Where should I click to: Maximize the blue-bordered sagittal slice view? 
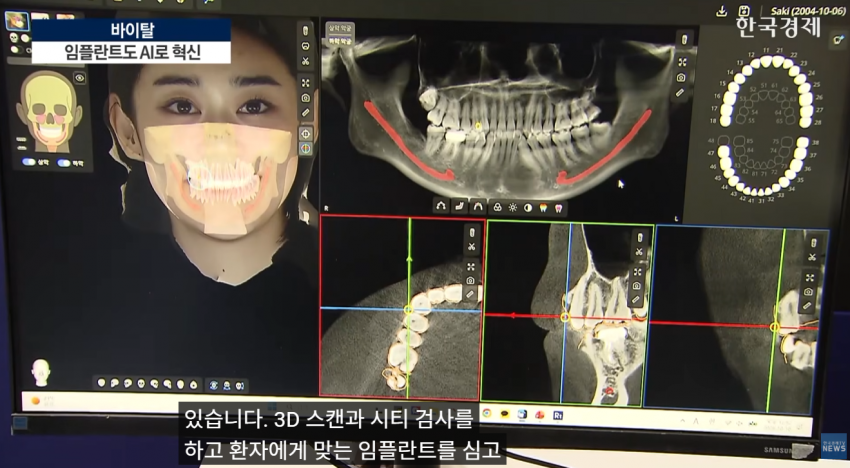click(x=810, y=278)
